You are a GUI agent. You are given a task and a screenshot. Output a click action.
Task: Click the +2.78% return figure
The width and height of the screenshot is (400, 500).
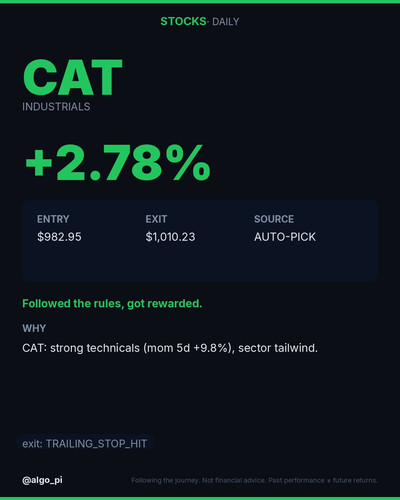tap(118, 163)
